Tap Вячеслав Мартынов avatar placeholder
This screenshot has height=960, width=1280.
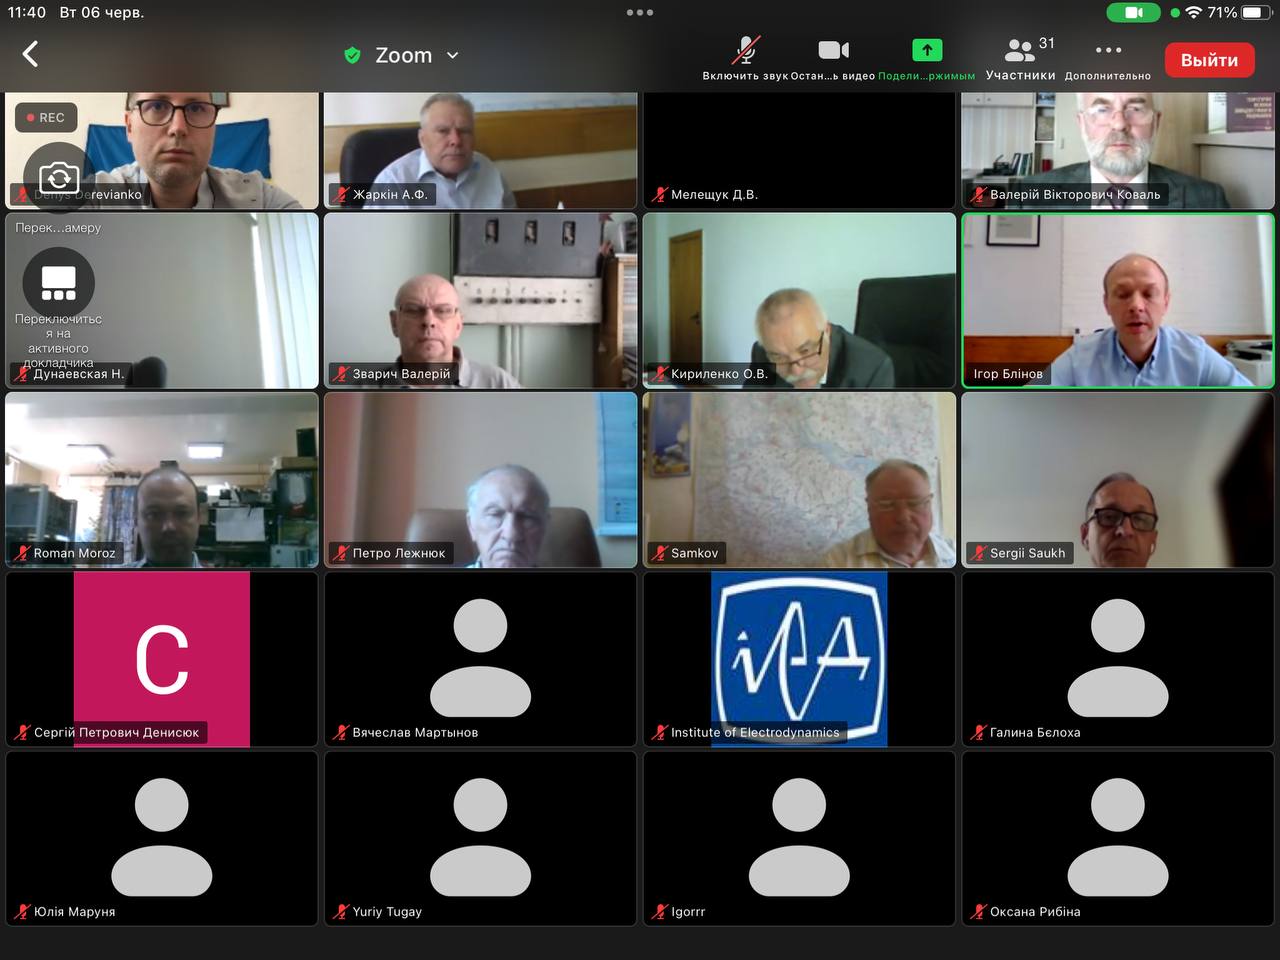coord(481,657)
